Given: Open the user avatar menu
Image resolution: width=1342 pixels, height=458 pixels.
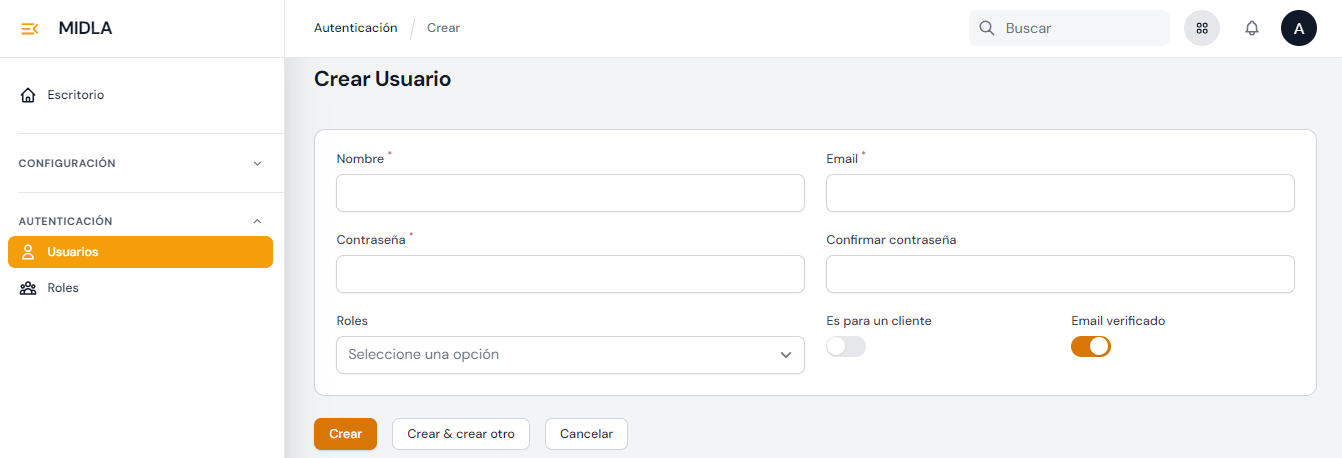Looking at the screenshot, I should pyautogui.click(x=1298, y=28).
